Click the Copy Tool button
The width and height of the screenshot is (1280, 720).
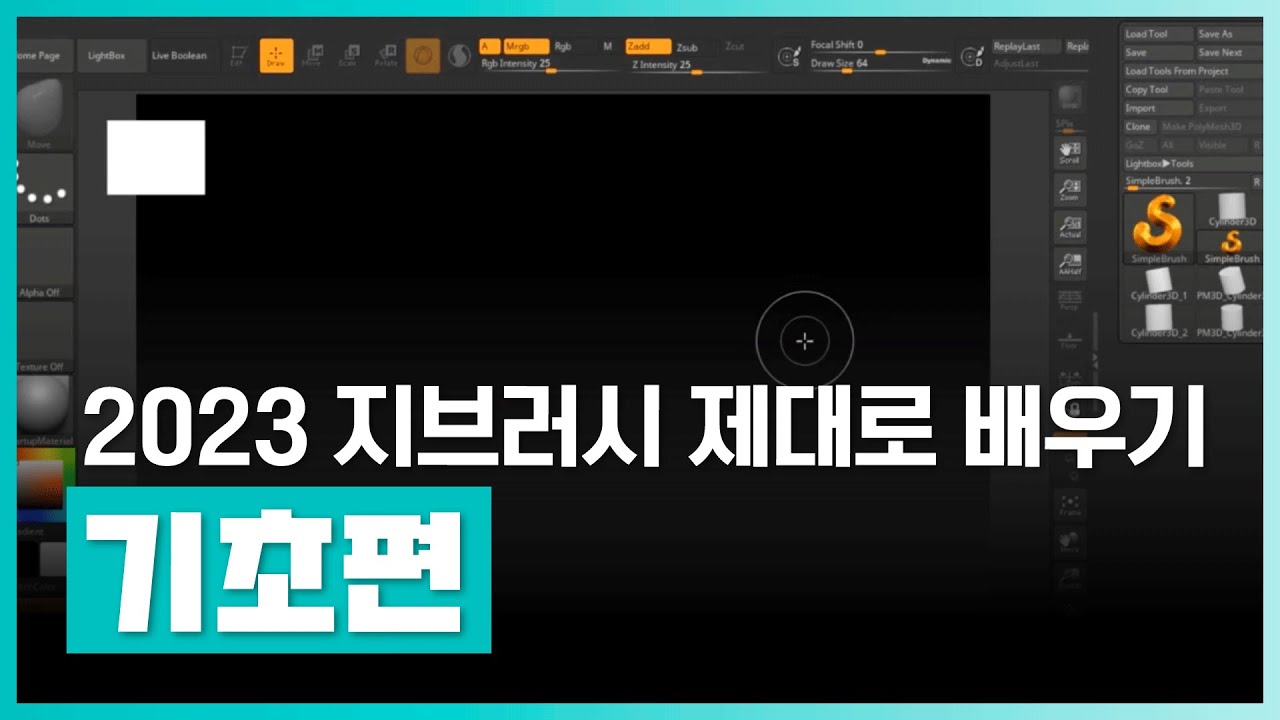tap(1158, 90)
